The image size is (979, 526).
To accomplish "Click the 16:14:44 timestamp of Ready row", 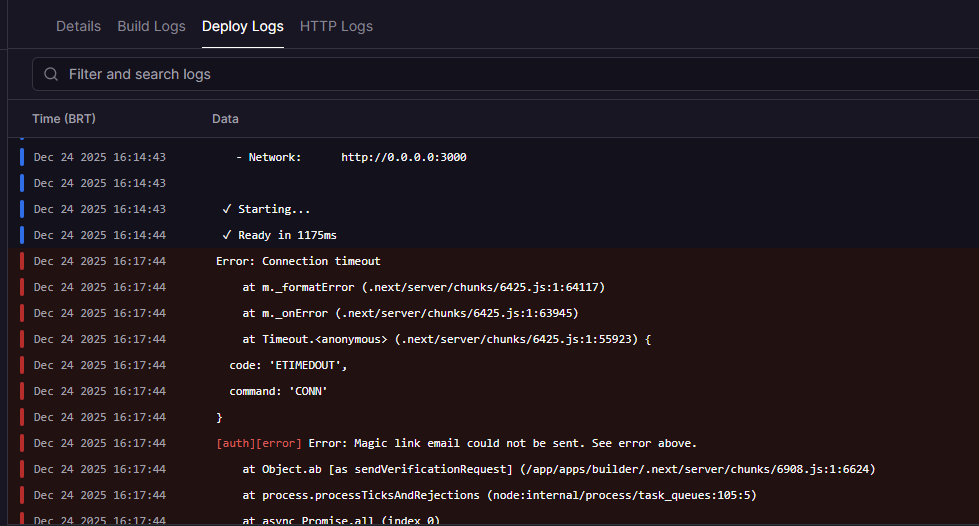I will pyautogui.click(x=100, y=236).
